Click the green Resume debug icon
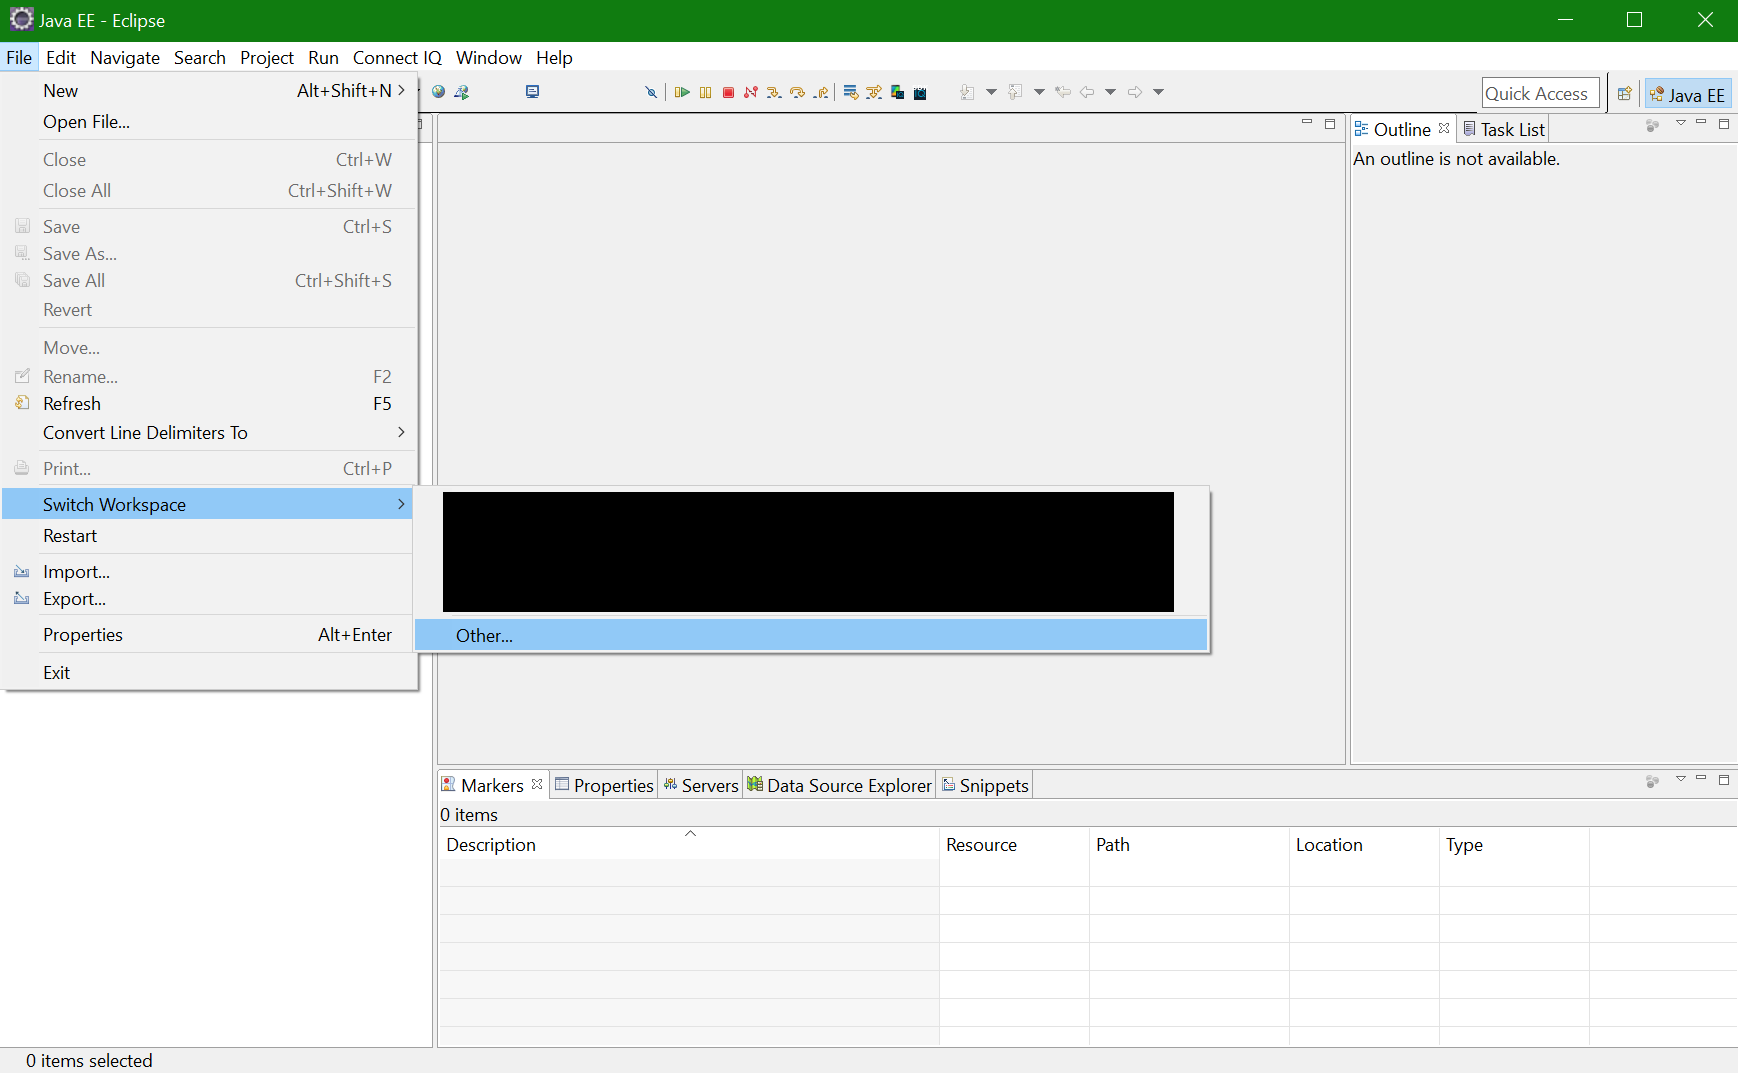The image size is (1738, 1073). tap(682, 92)
